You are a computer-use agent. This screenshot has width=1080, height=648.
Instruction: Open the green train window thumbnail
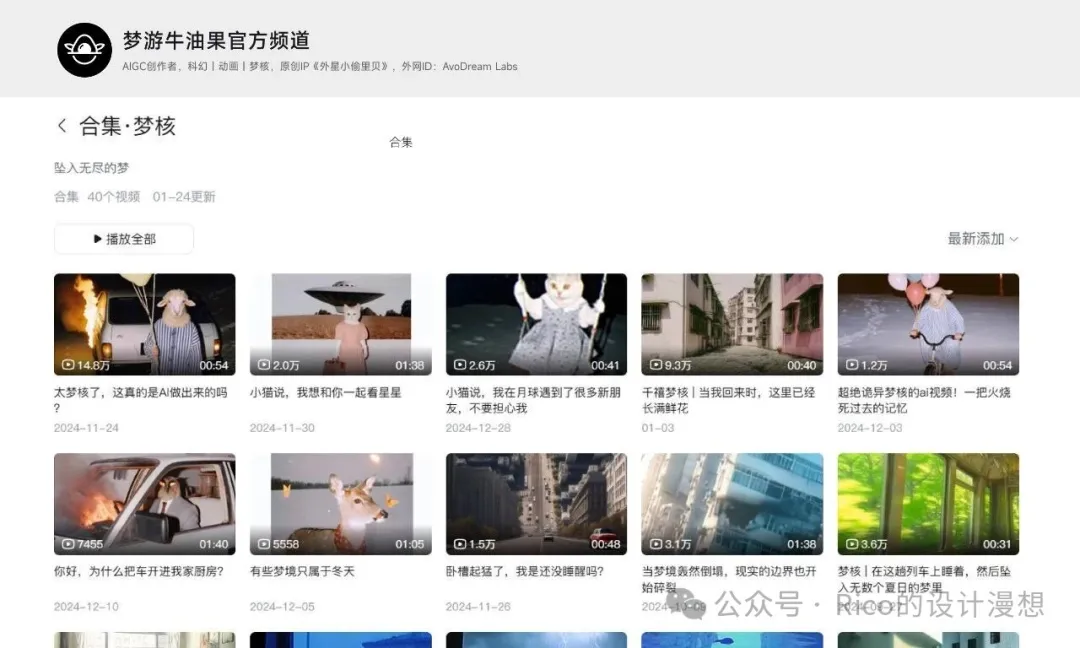[928, 503]
